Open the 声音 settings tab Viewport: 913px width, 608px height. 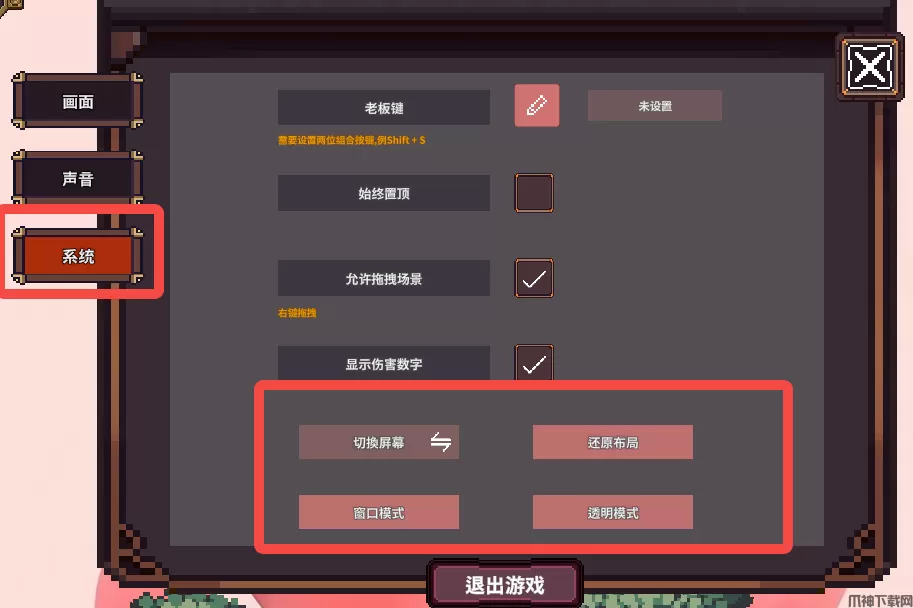coord(77,178)
